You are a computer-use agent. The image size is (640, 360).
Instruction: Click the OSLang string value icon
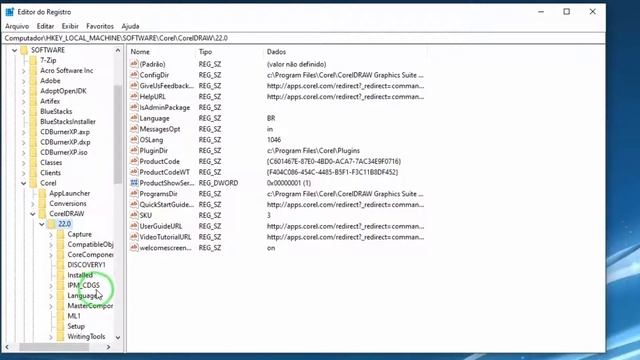pos(134,140)
